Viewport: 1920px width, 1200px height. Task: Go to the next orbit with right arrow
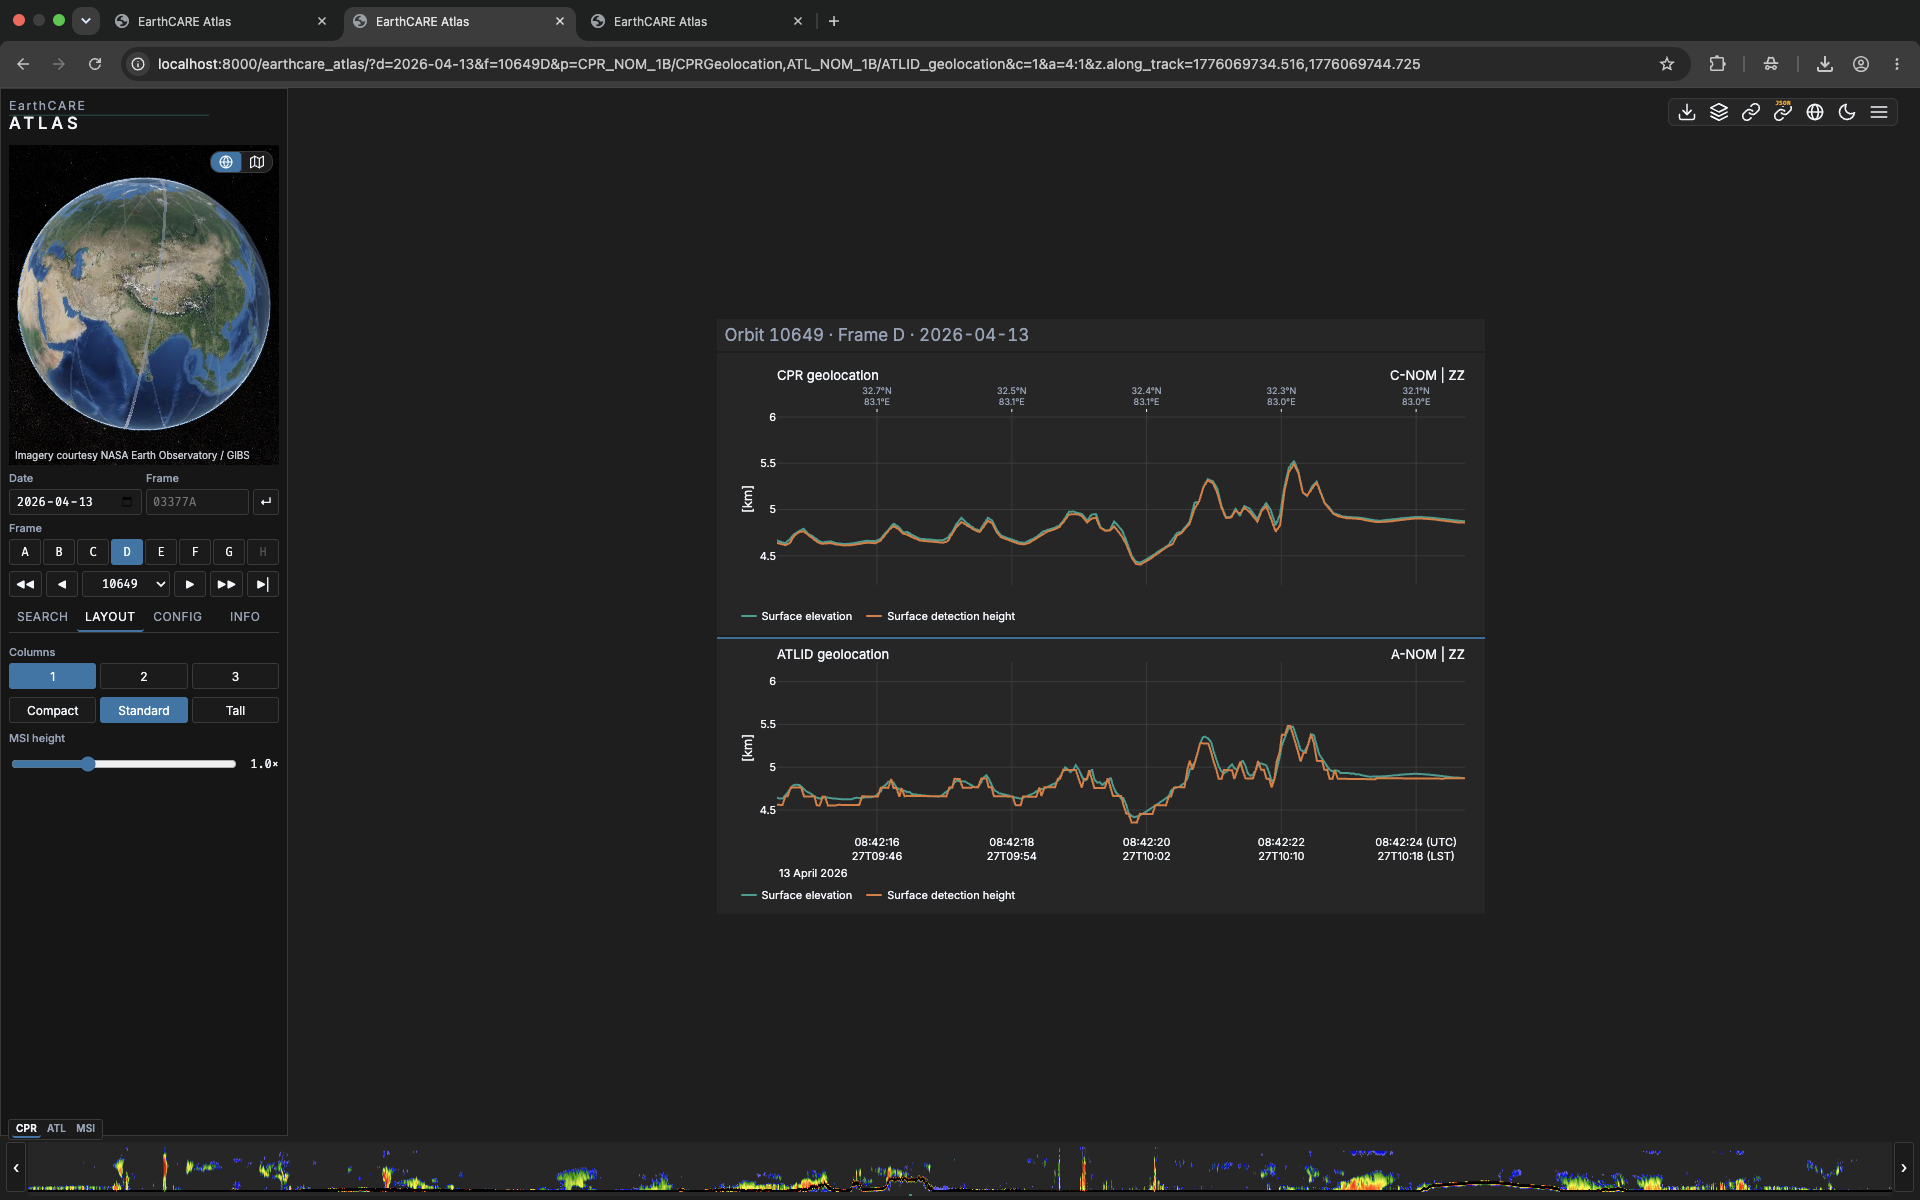(x=190, y=584)
